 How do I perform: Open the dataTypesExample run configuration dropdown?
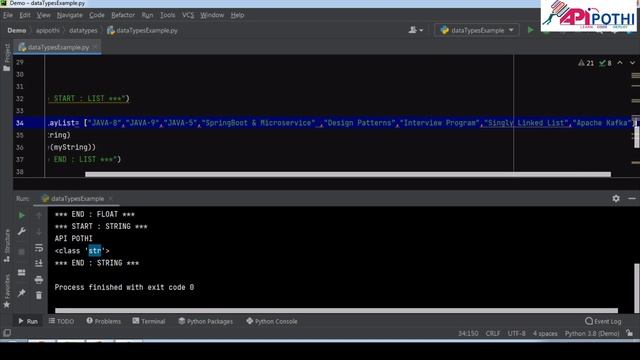[477, 30]
